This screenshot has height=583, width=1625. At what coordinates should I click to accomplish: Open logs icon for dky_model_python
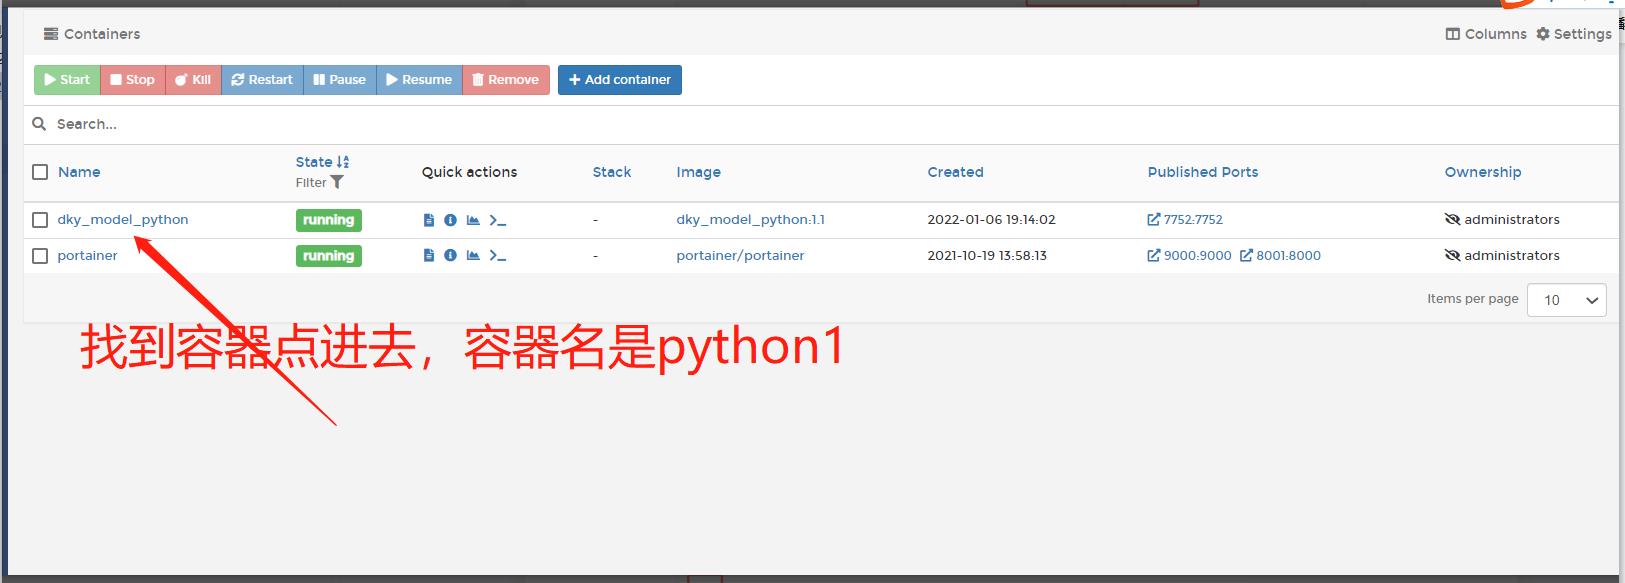point(429,220)
